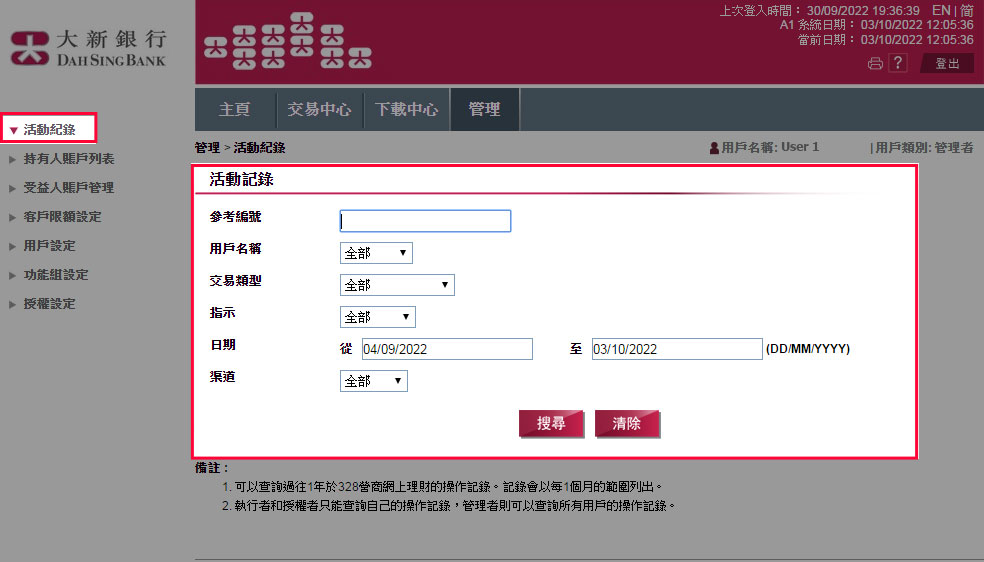Click the 搜尋 search button
The image size is (984, 562).
pyautogui.click(x=551, y=423)
